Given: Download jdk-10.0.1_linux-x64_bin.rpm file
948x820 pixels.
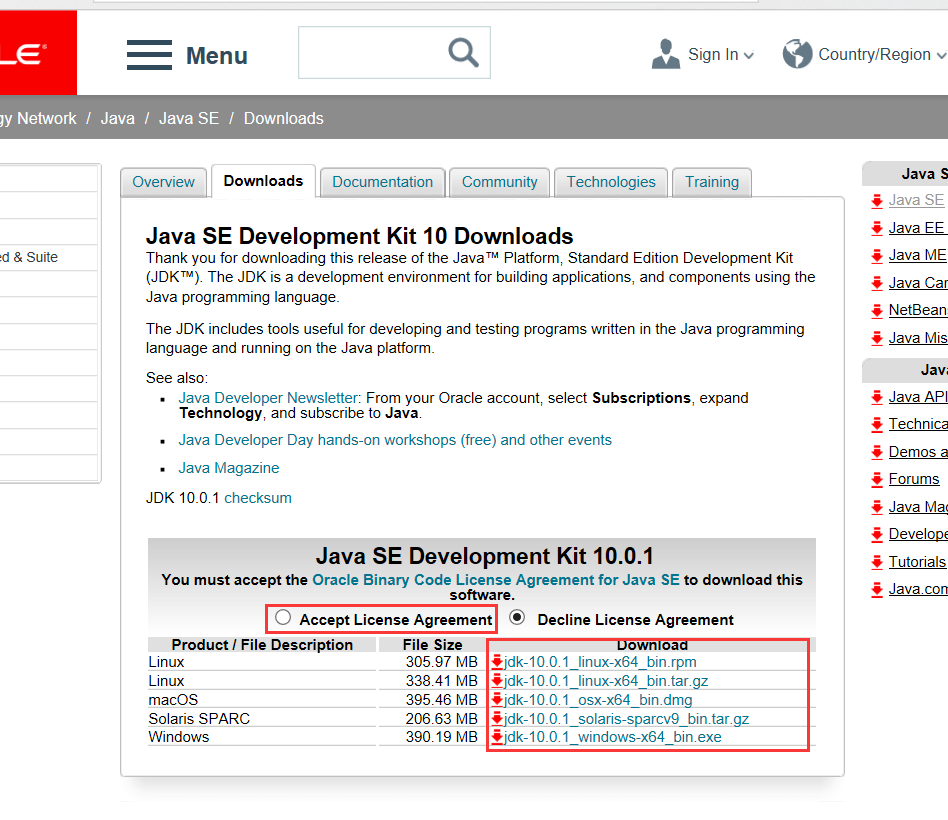Looking at the screenshot, I should click(600, 662).
